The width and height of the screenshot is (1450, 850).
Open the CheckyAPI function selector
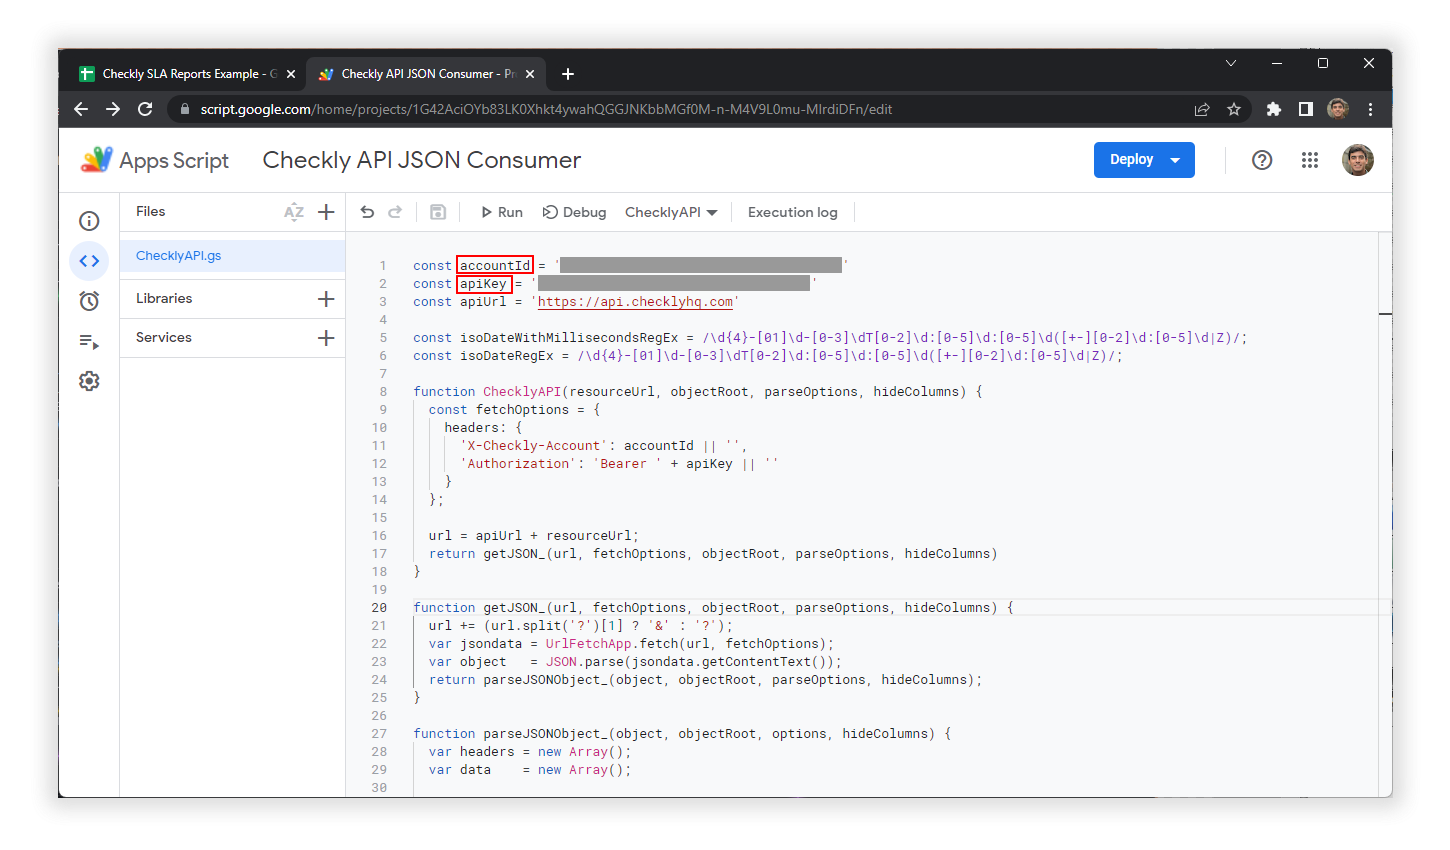point(670,211)
